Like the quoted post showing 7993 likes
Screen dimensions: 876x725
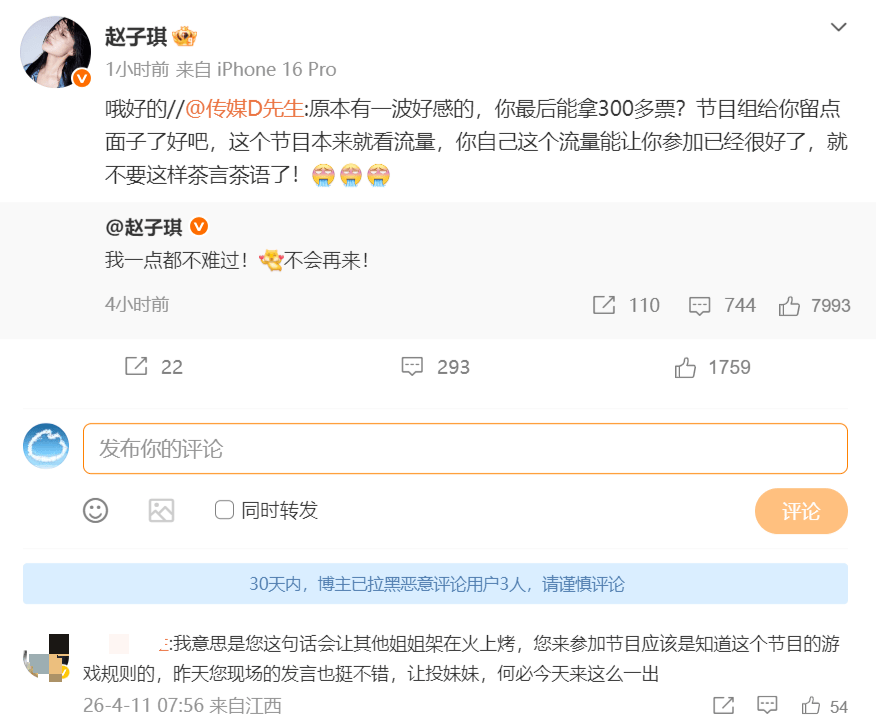pyautogui.click(x=790, y=306)
